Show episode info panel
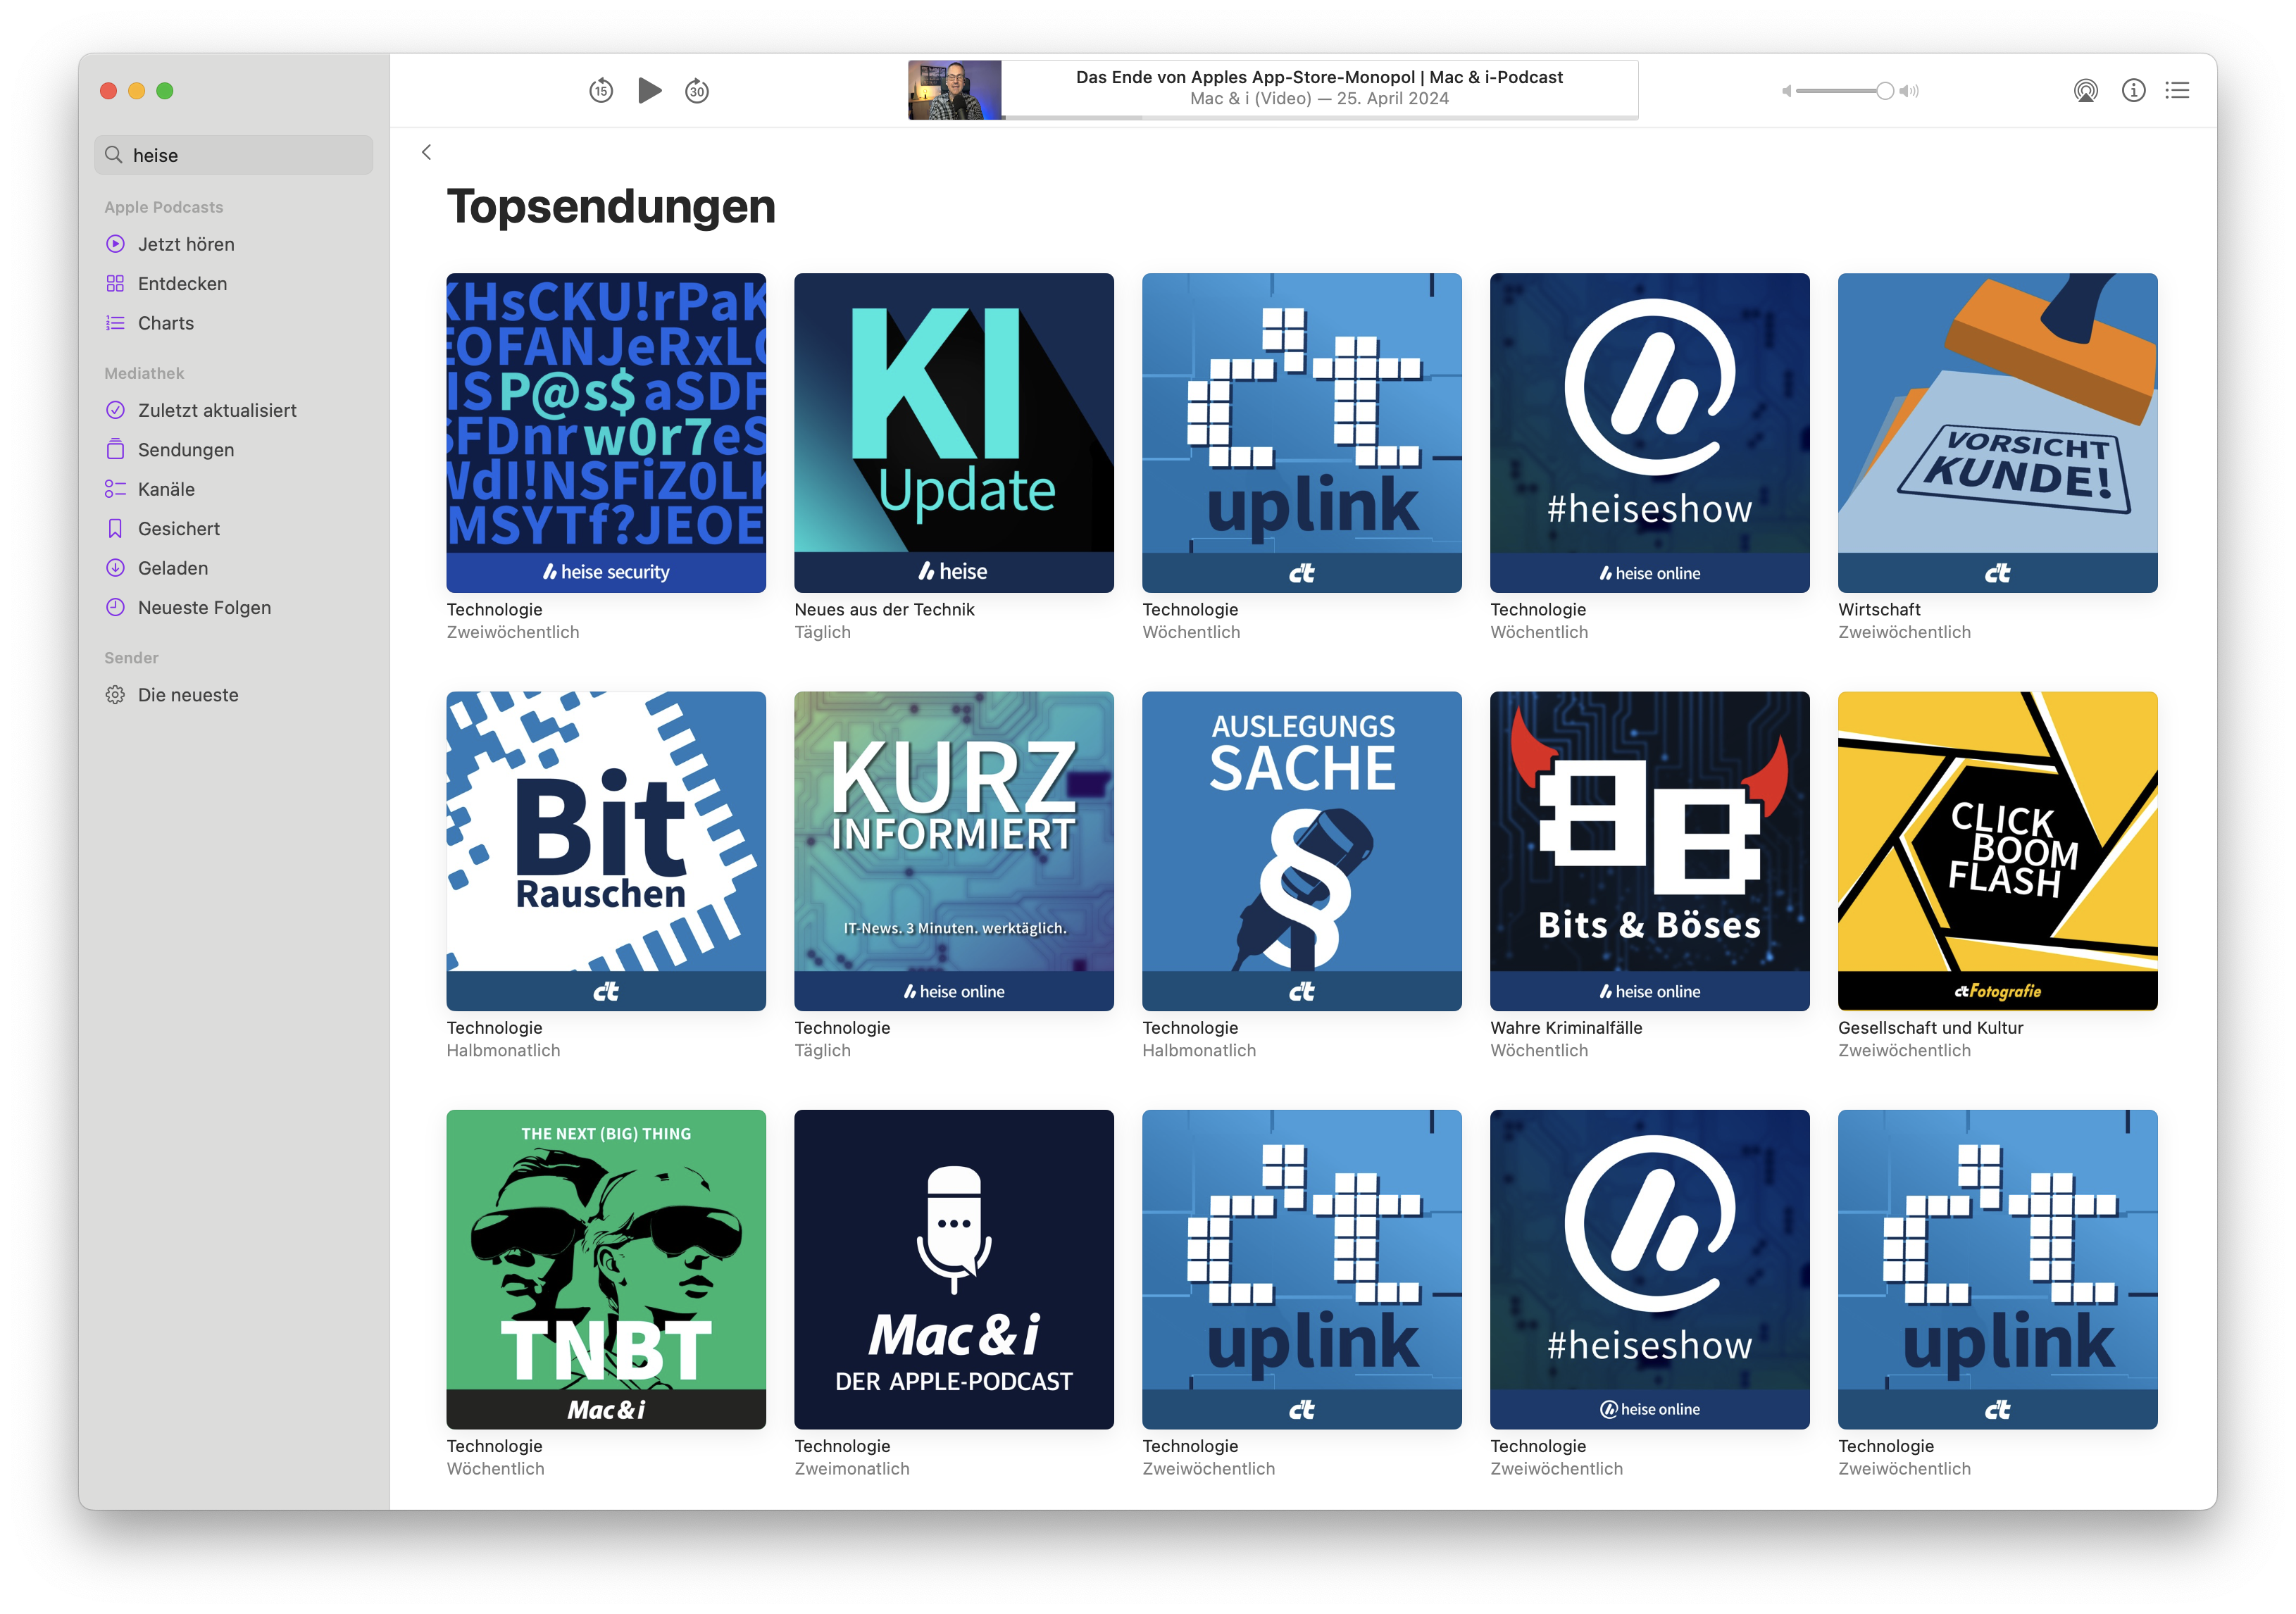Viewport: 2296px width, 1614px height. point(2133,91)
